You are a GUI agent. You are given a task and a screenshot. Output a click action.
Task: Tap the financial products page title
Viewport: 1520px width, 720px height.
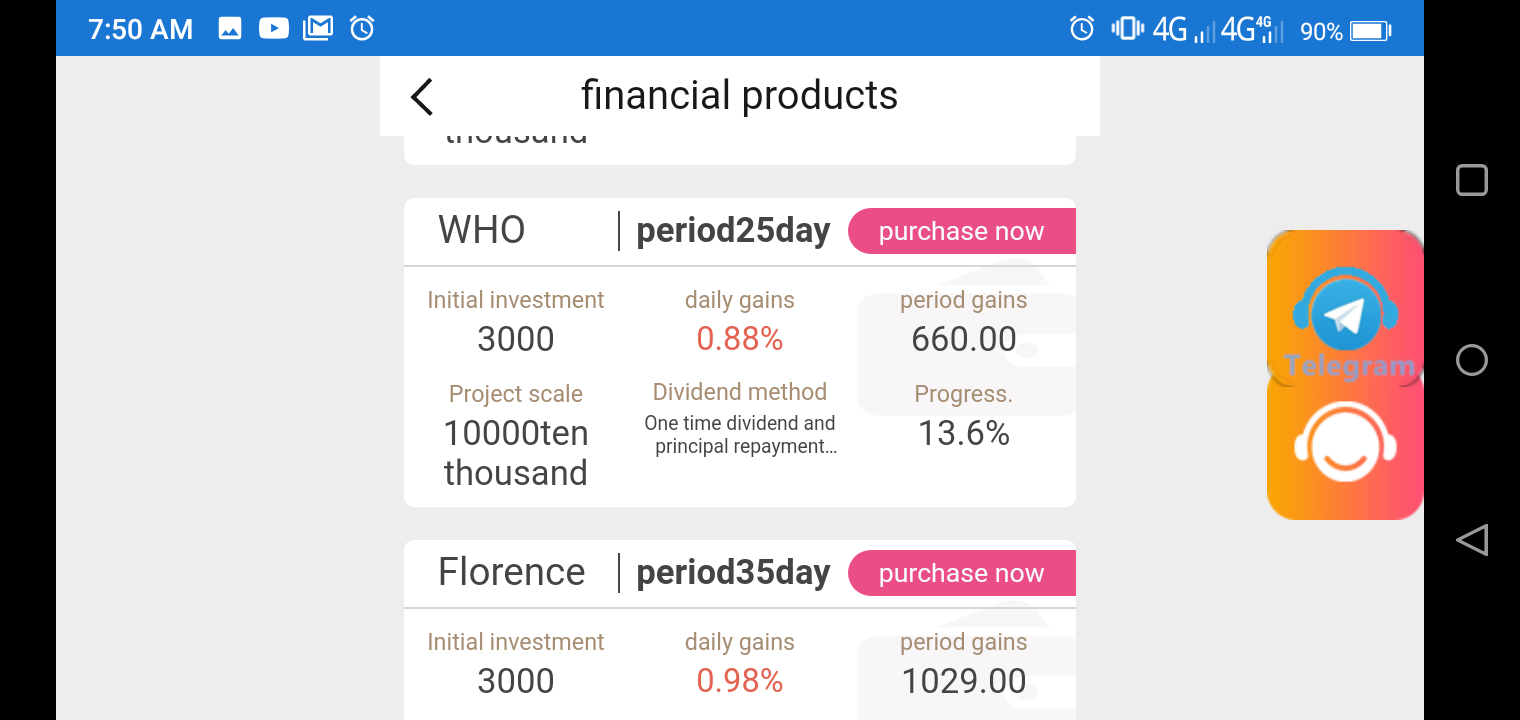coord(739,96)
